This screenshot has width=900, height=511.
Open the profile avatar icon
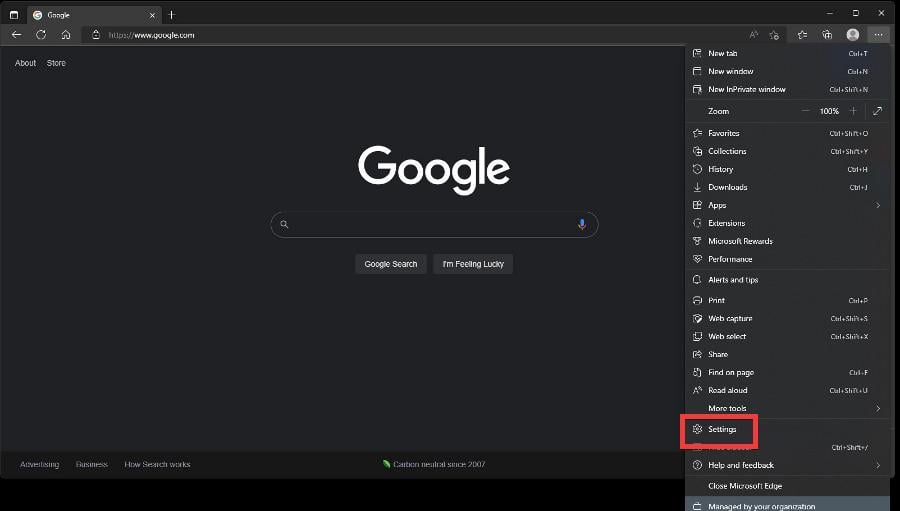pos(852,35)
